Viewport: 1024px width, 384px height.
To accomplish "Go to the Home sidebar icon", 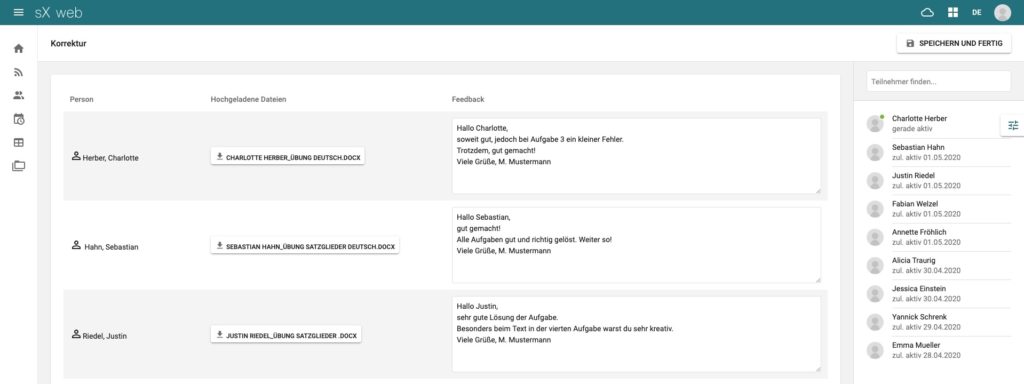I will 18,48.
